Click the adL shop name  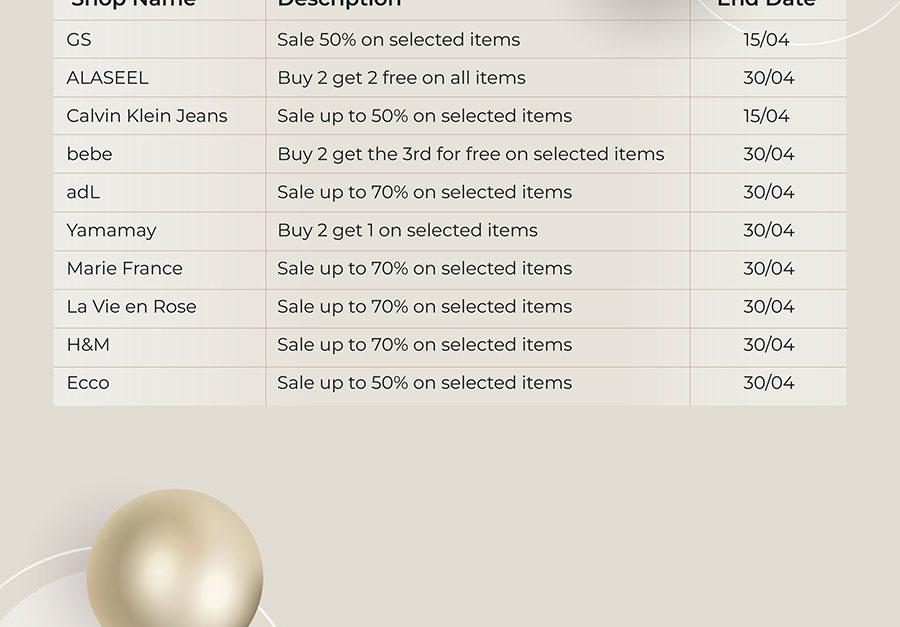coord(83,192)
